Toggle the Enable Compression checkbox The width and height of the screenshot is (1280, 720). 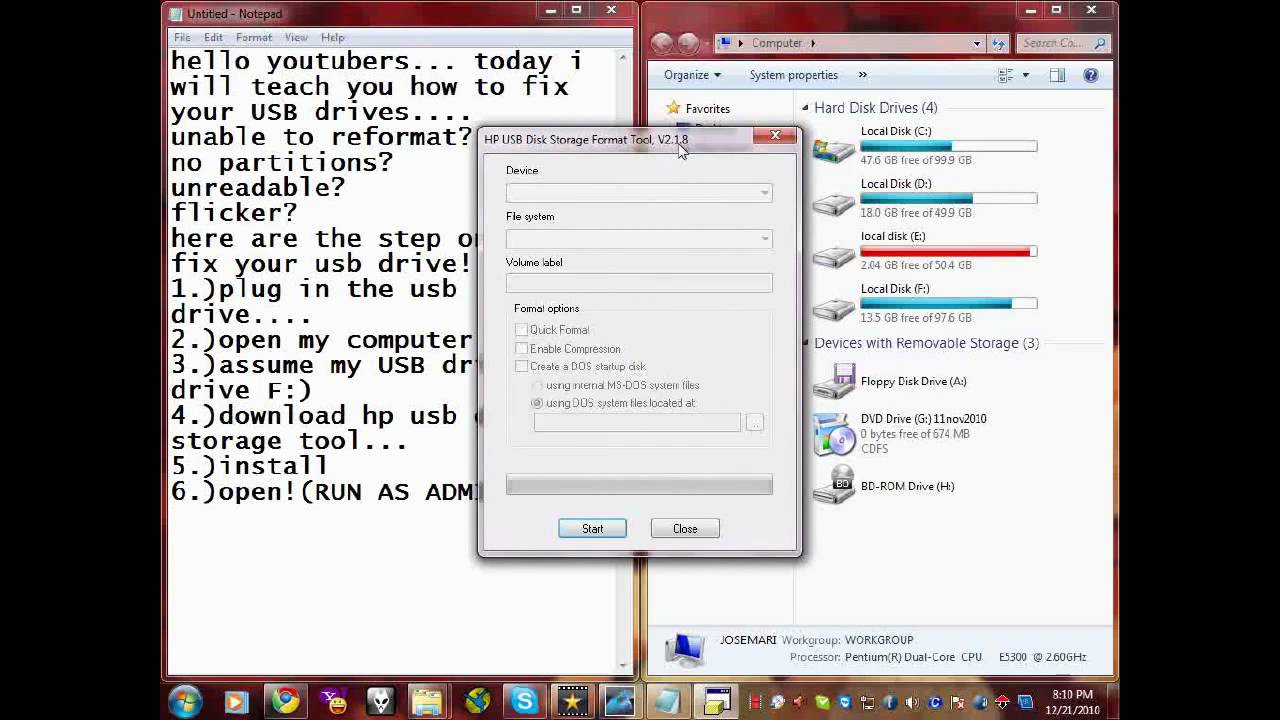[521, 348]
